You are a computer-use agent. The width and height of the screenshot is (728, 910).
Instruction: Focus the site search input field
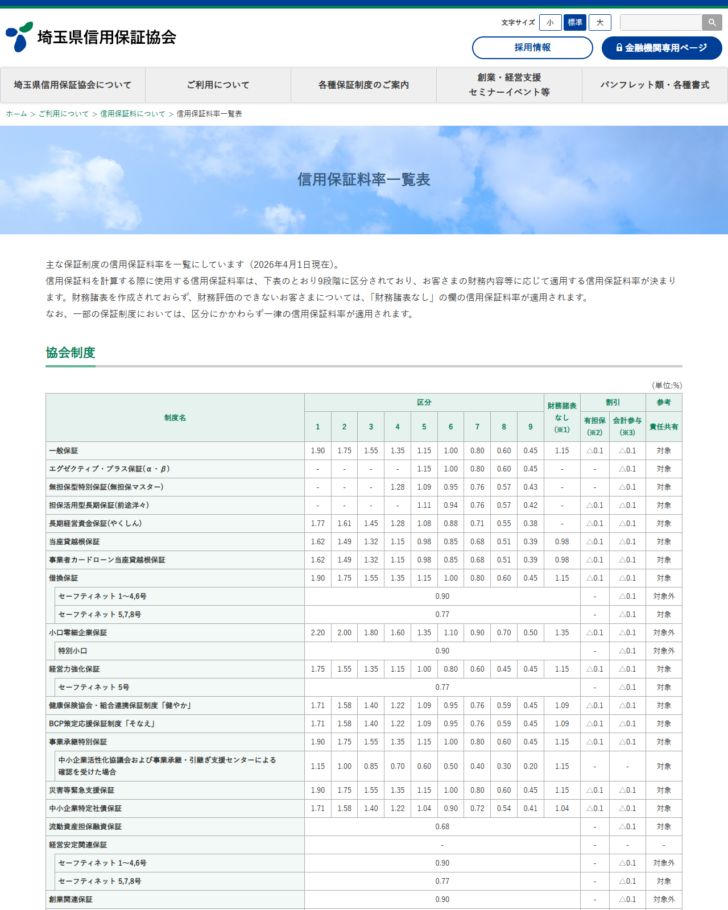click(661, 23)
